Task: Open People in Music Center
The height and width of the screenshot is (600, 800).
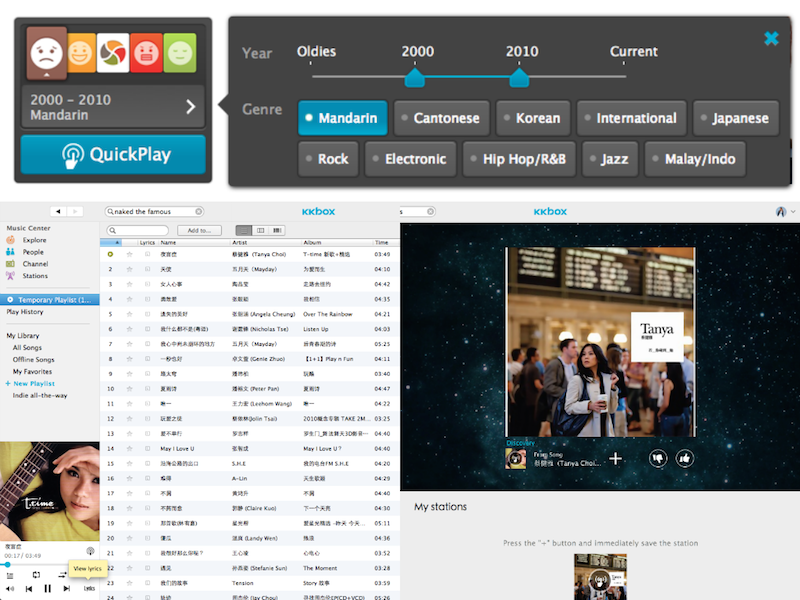Action: coord(33,252)
